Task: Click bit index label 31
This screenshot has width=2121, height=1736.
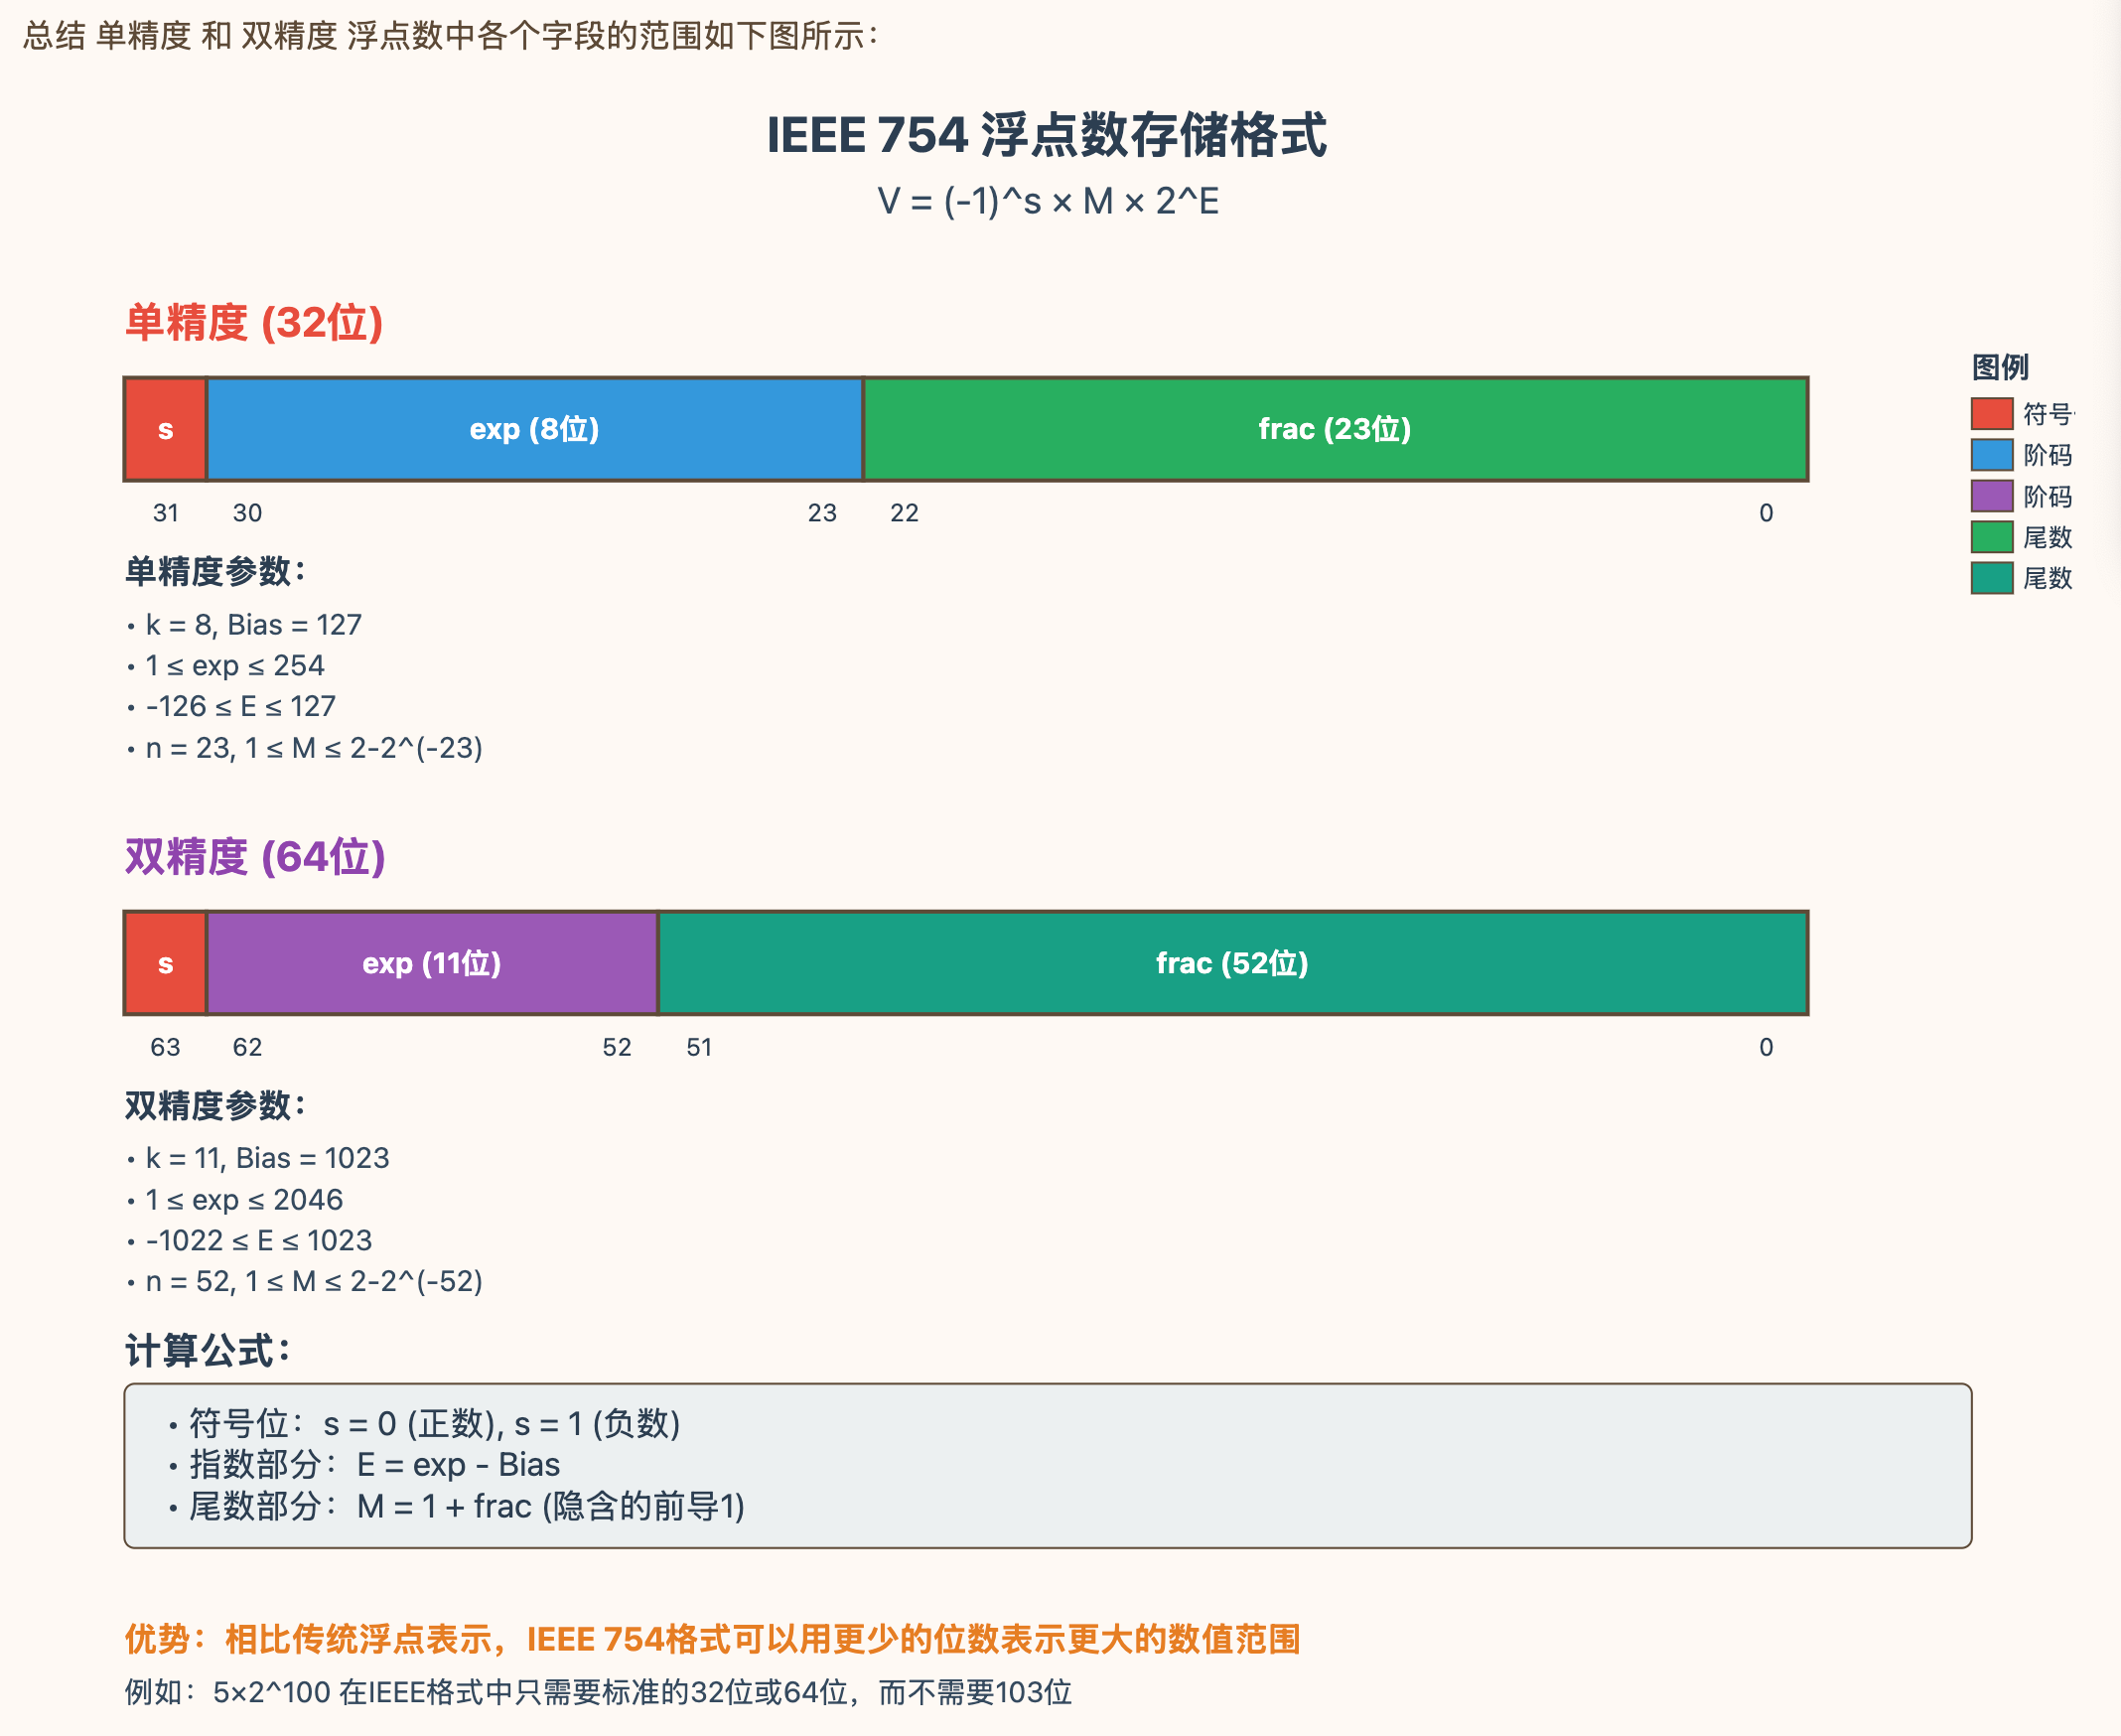Action: pyautogui.click(x=166, y=513)
